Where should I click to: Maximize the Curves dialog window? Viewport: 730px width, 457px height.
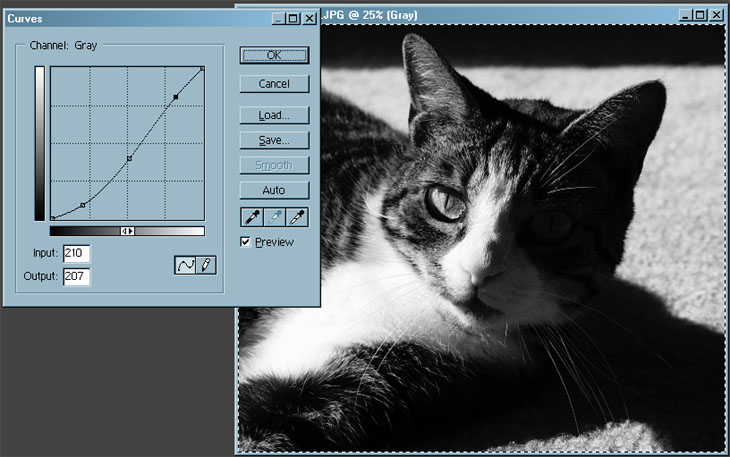click(x=293, y=19)
